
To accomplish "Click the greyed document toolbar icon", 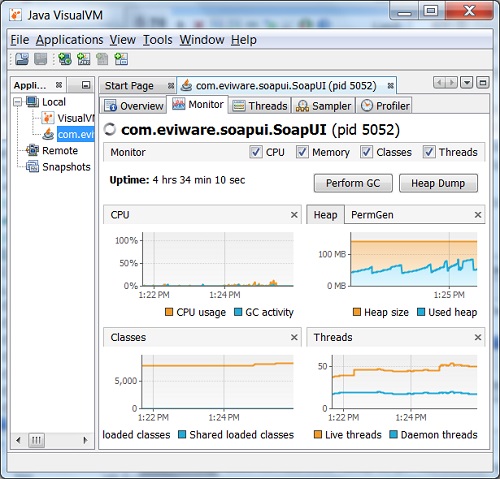I will (102, 59).
